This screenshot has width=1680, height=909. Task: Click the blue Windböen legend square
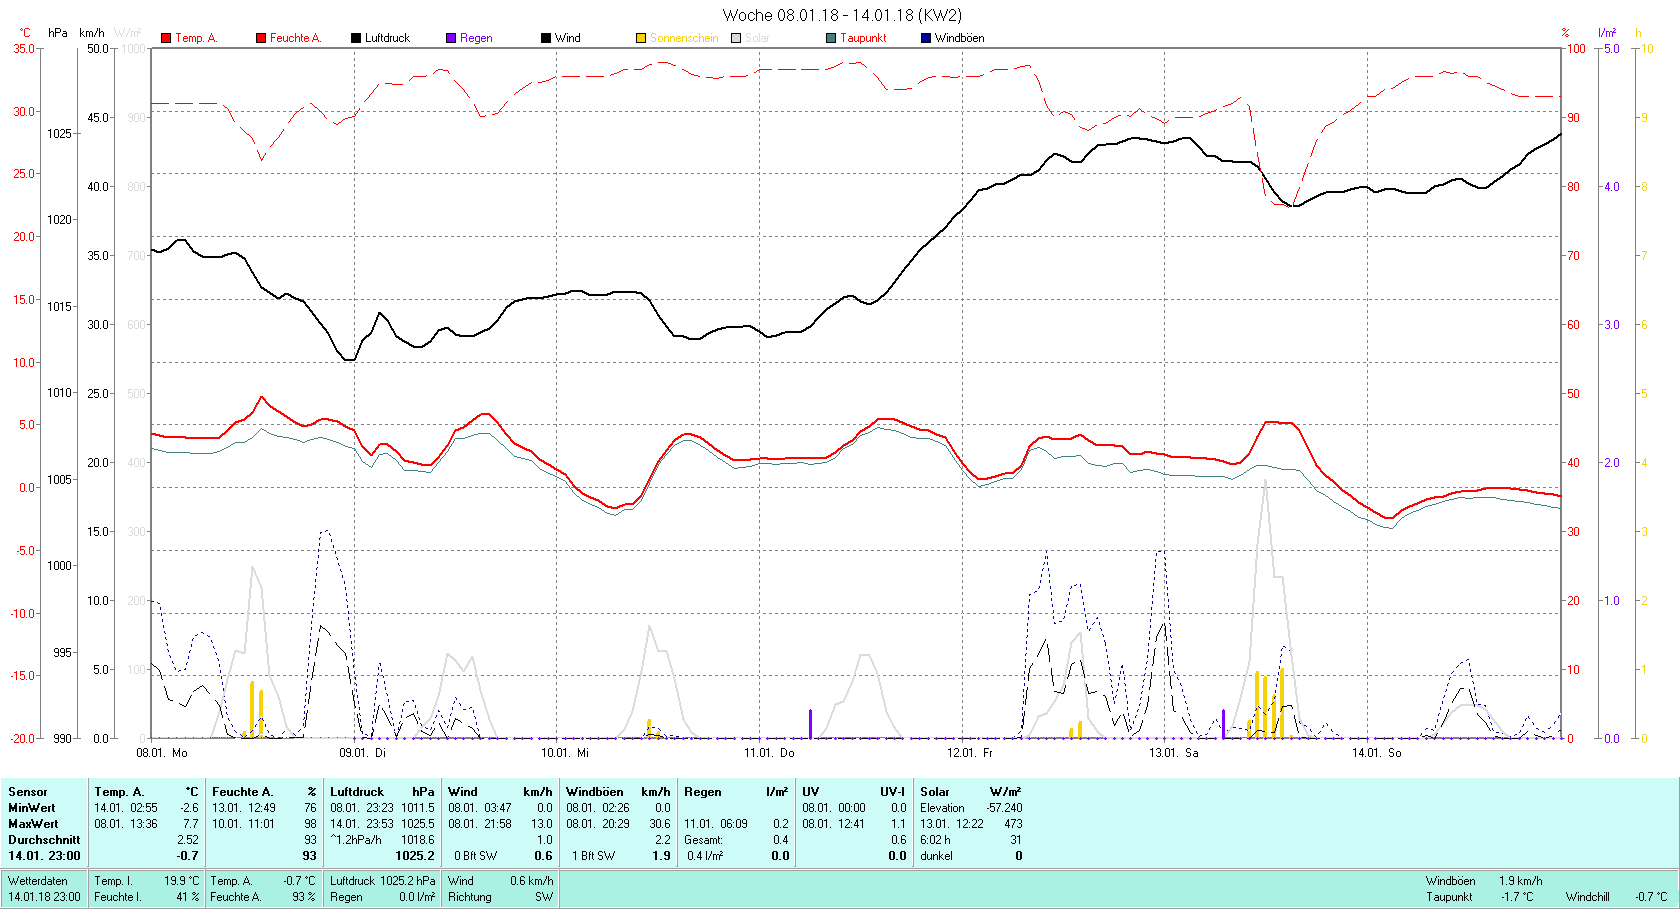pos(926,38)
